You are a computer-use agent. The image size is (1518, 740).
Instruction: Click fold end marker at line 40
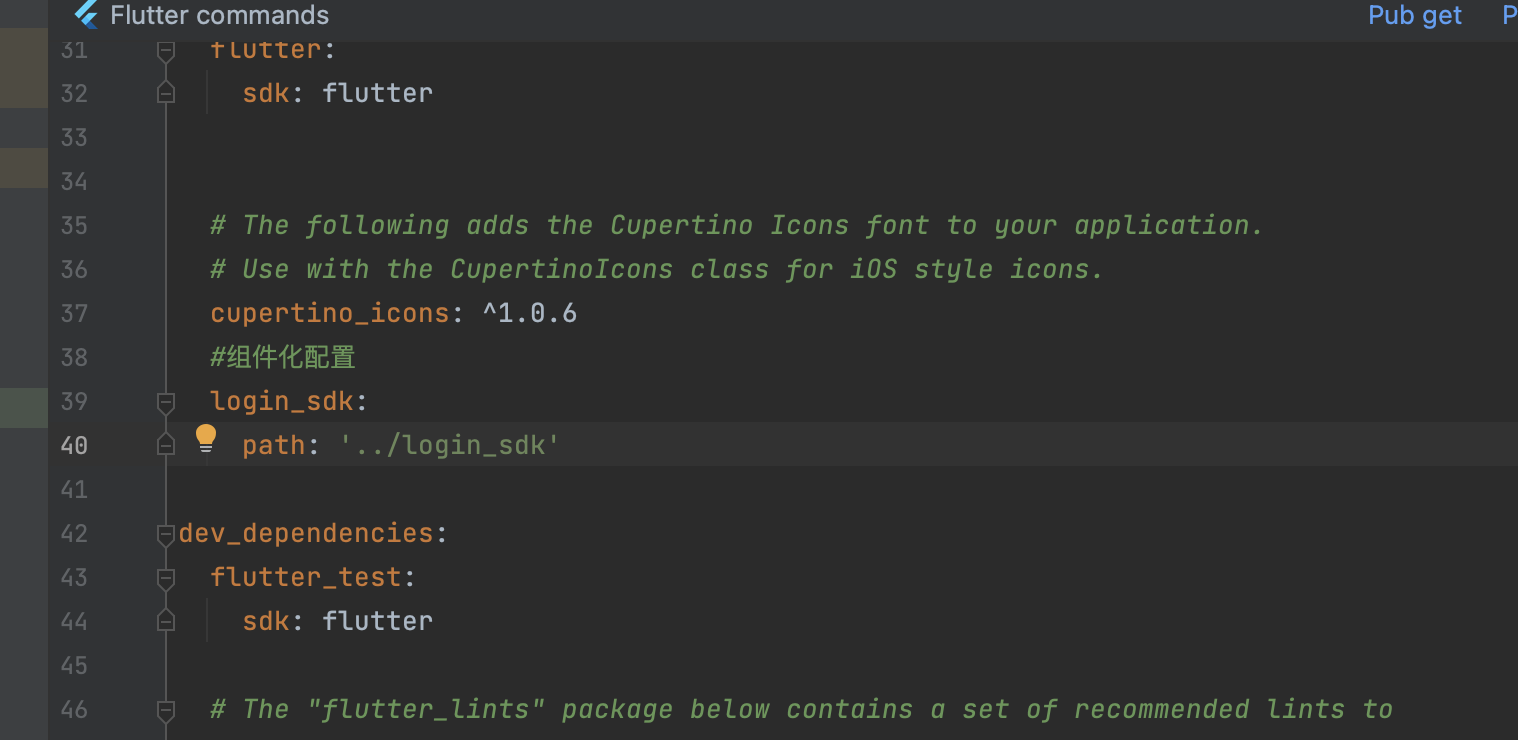coord(166,445)
